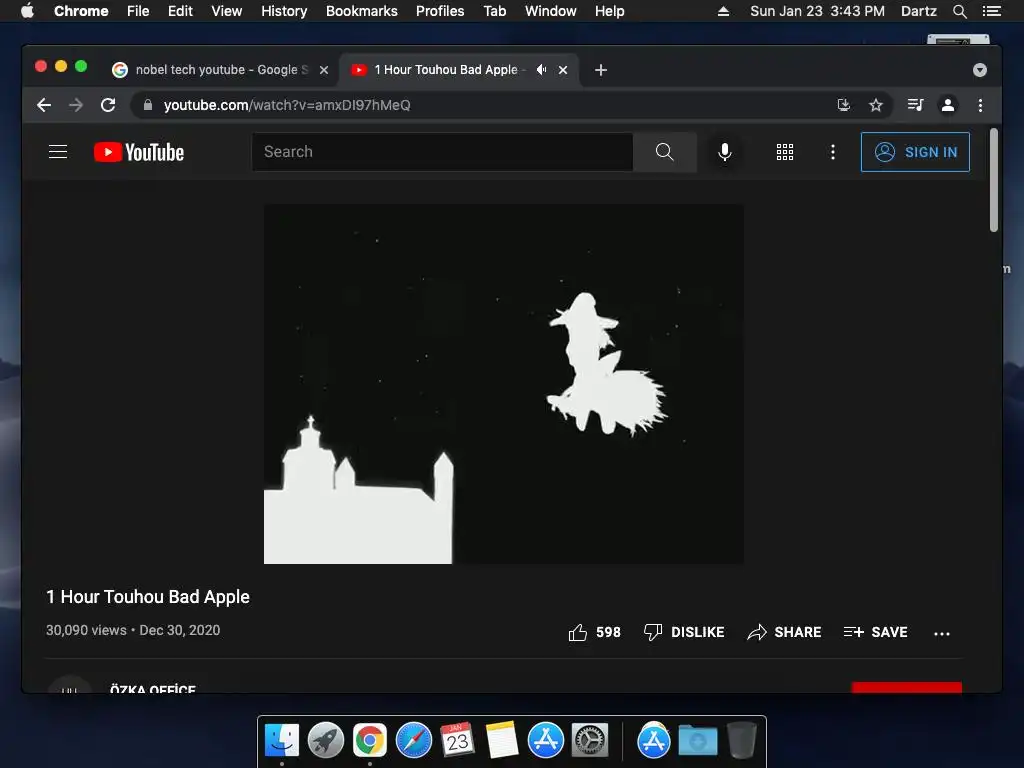Go back in Chrome
Viewport: 1024px width, 768px height.
(44, 105)
